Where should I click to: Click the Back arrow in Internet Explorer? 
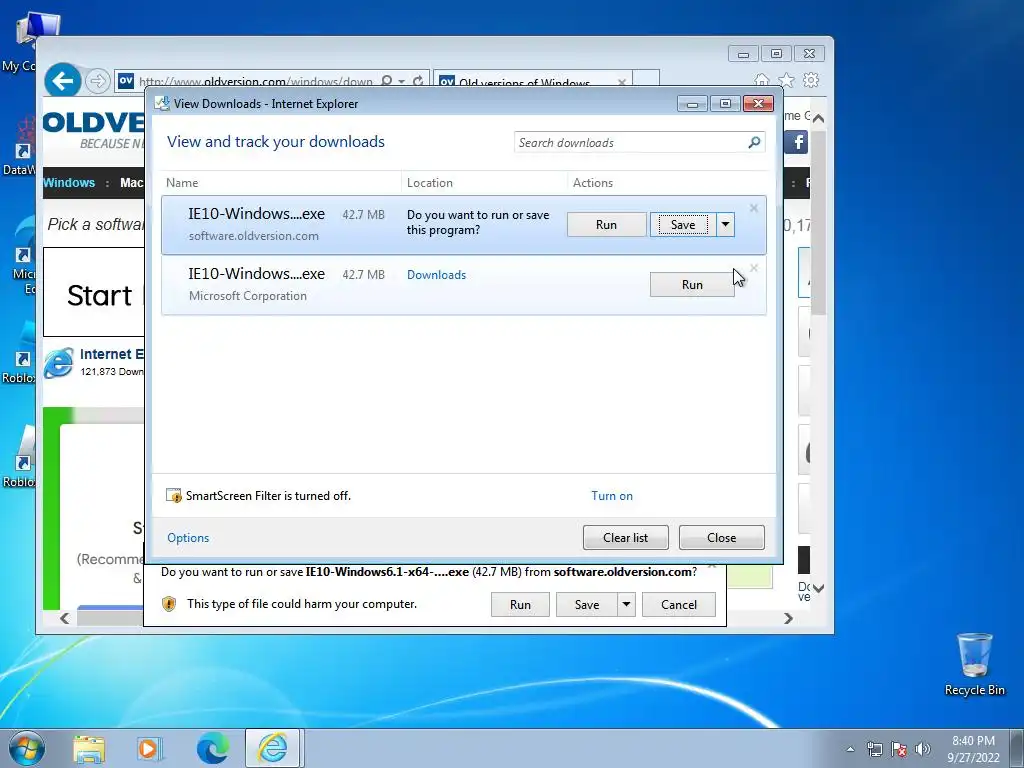click(63, 81)
